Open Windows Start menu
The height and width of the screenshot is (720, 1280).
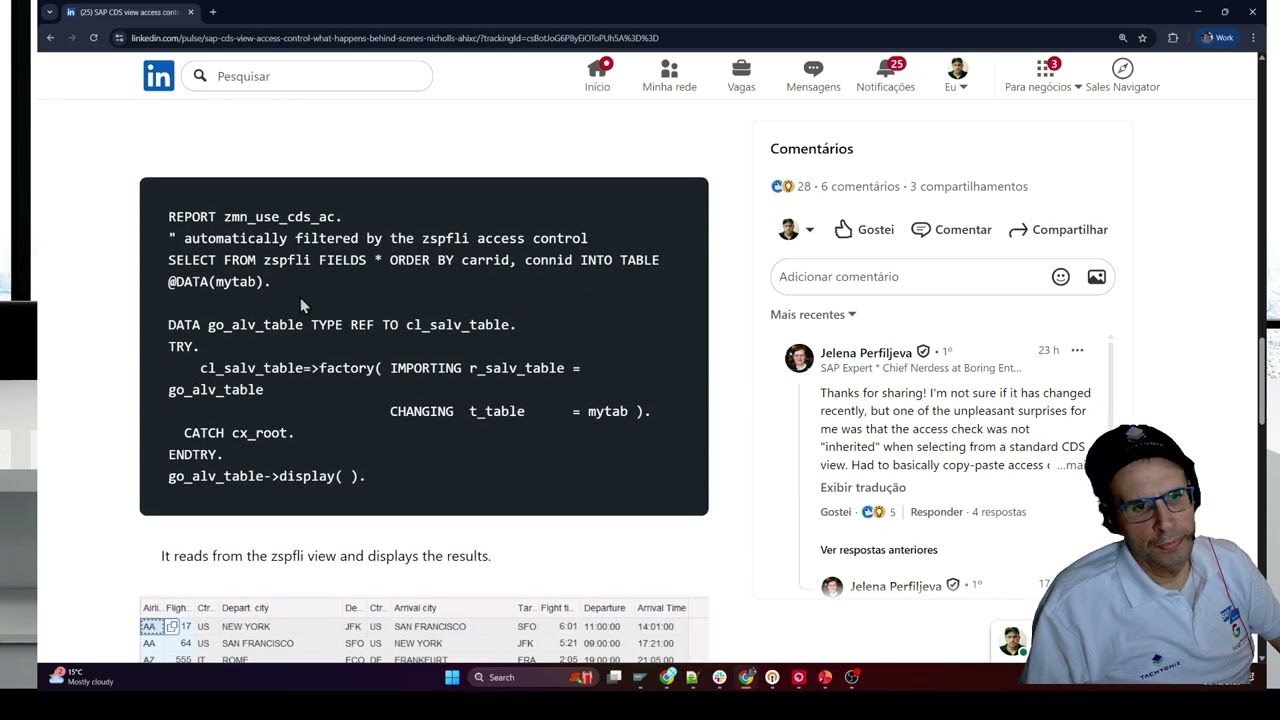452,677
